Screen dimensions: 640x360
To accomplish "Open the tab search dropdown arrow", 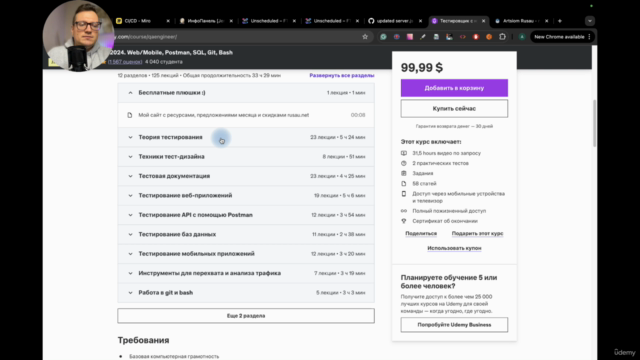I will tap(590, 21).
